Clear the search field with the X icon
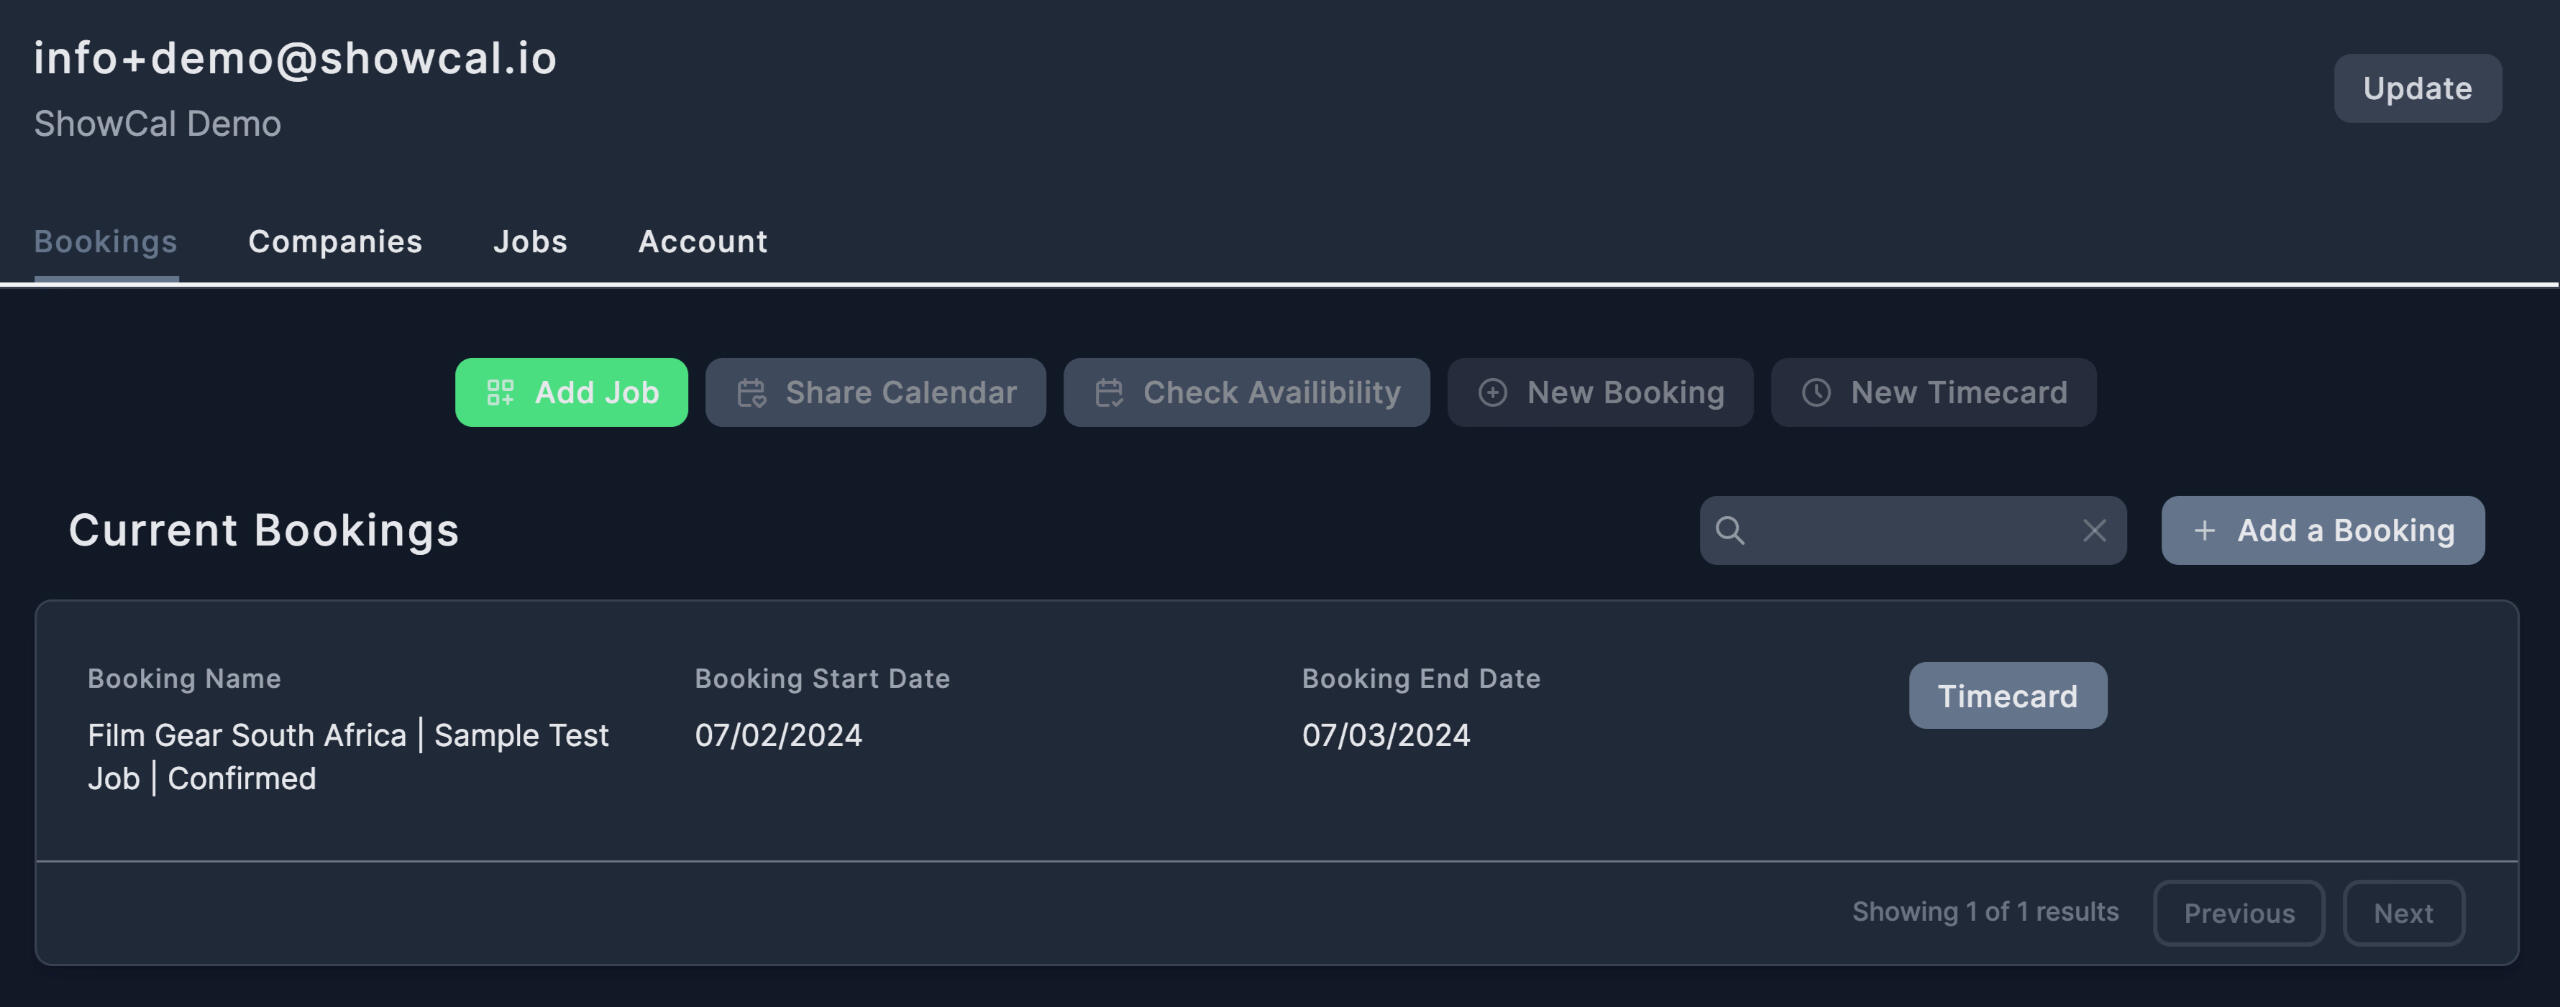The image size is (2560, 1007). coord(2094,531)
